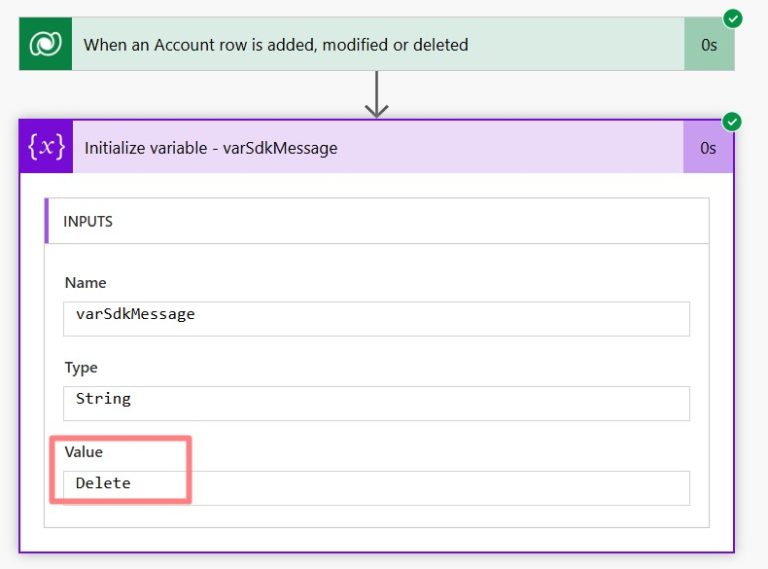Click the Initialize variable step's success checkmark

[732, 122]
